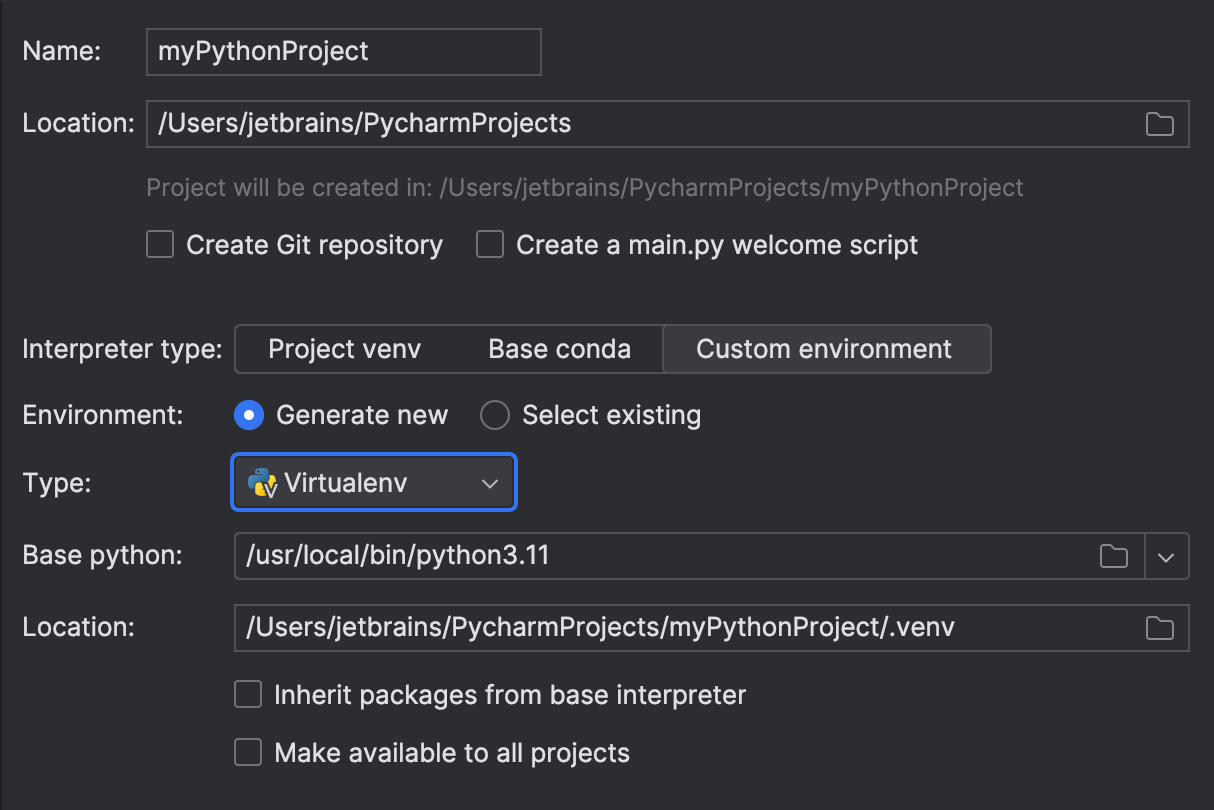The height and width of the screenshot is (810, 1214).
Task: Select the Select existing radio button
Action: 494,415
